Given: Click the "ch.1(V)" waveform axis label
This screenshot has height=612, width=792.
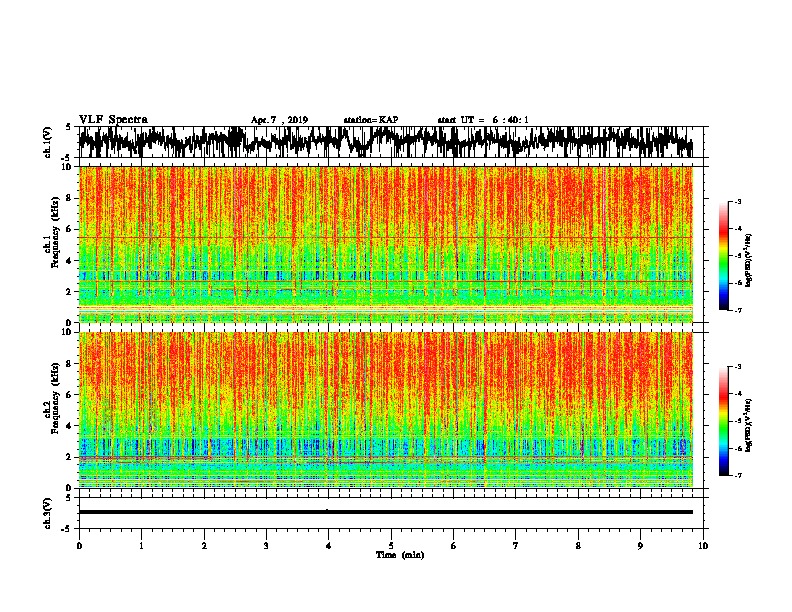Looking at the screenshot, I should (48, 142).
